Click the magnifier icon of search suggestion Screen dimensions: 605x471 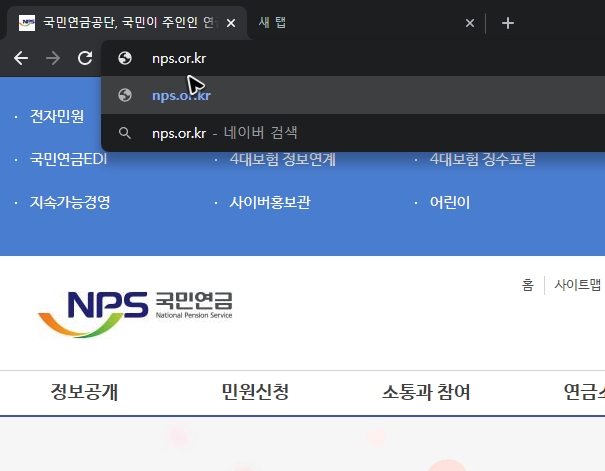click(125, 133)
